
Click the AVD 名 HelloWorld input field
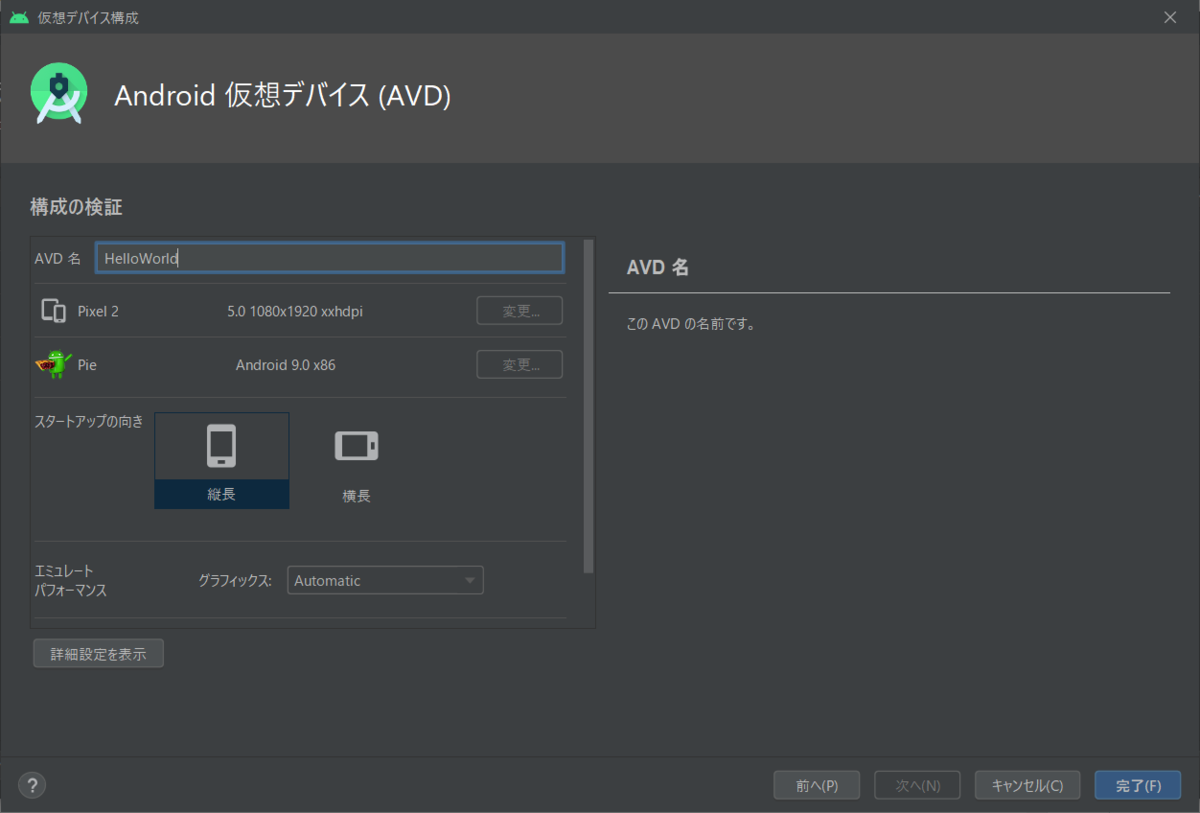pyautogui.click(x=330, y=258)
